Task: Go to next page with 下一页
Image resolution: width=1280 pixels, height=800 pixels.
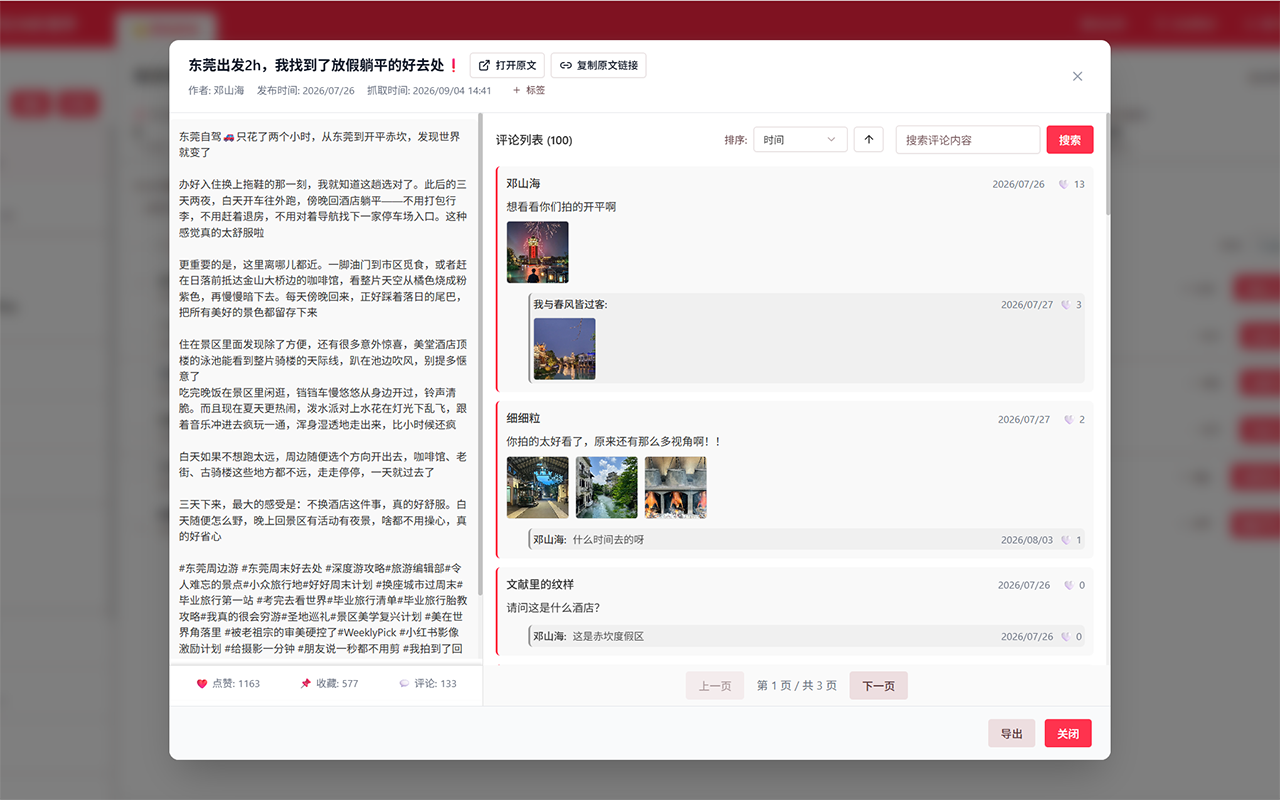Action: coord(879,686)
